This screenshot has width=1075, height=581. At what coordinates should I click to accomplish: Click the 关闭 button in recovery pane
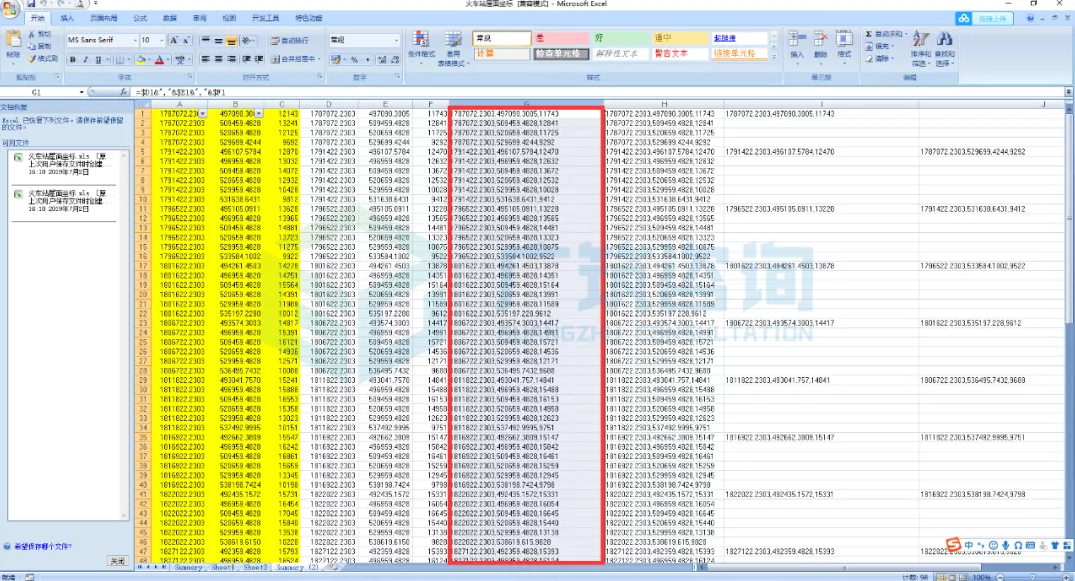(x=118, y=561)
